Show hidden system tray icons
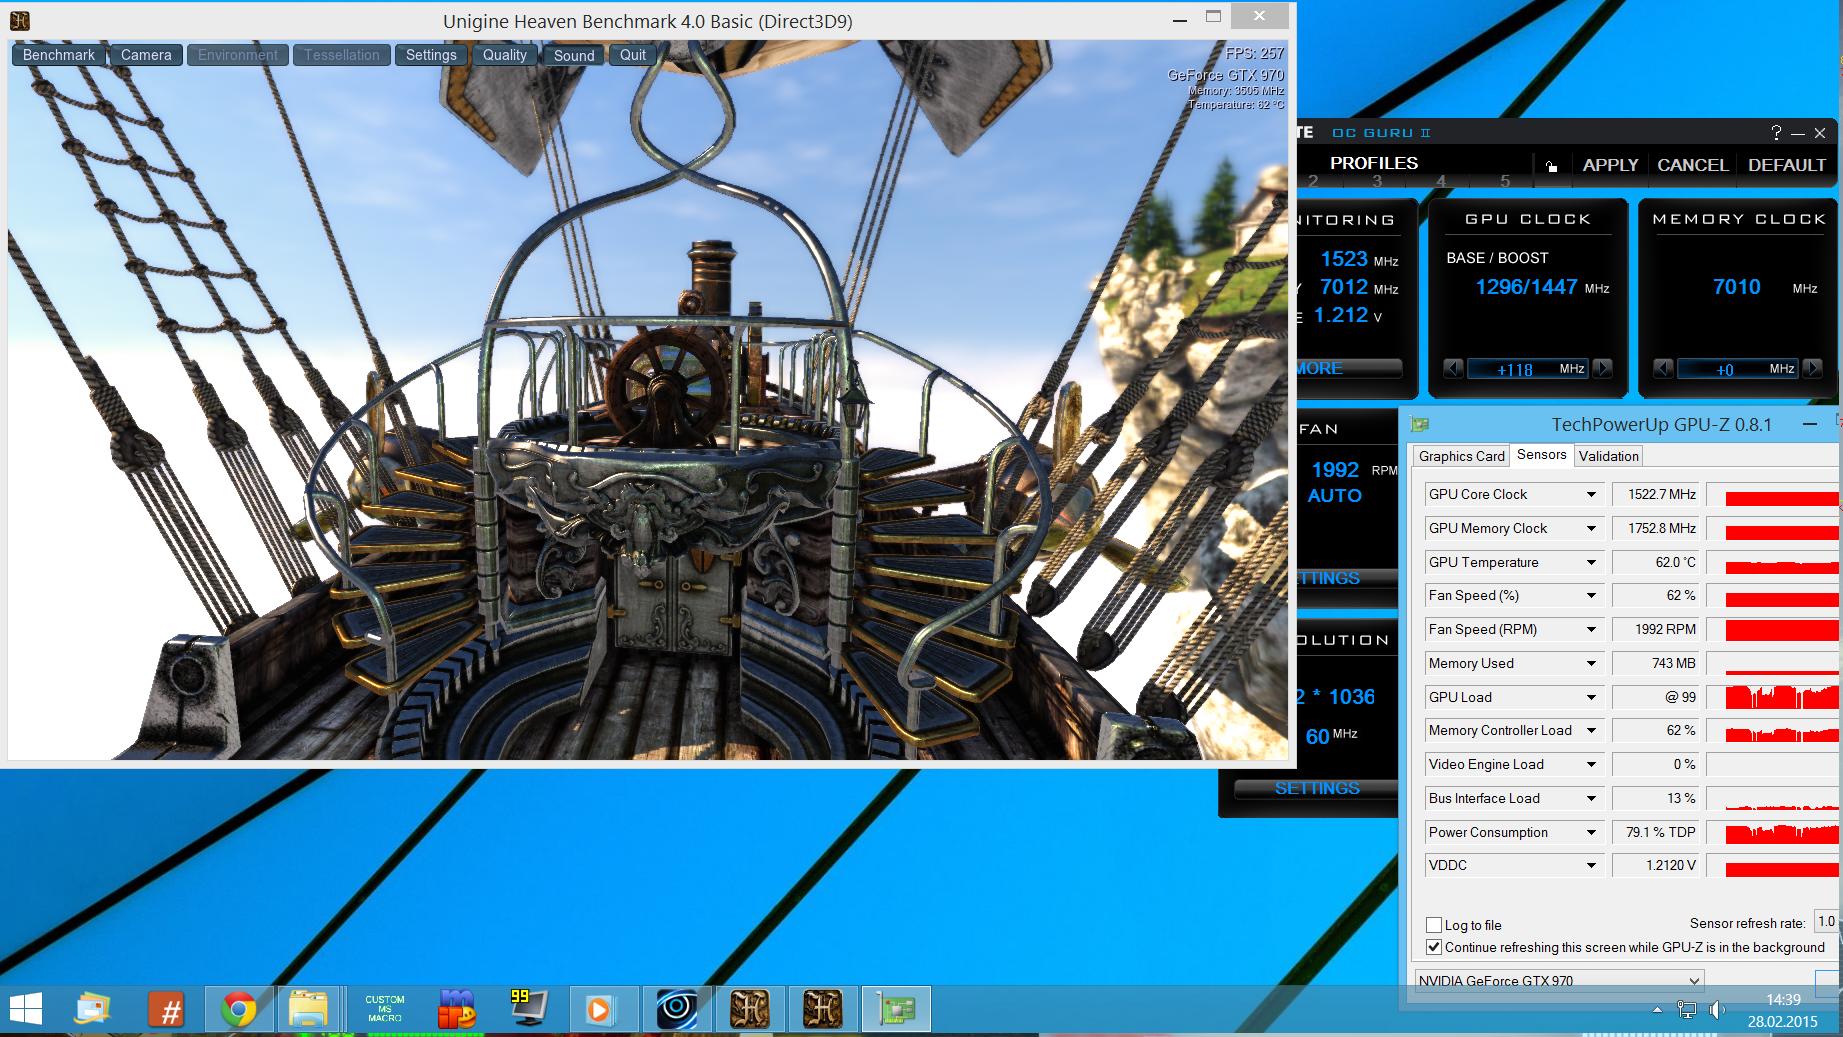 (1655, 1010)
